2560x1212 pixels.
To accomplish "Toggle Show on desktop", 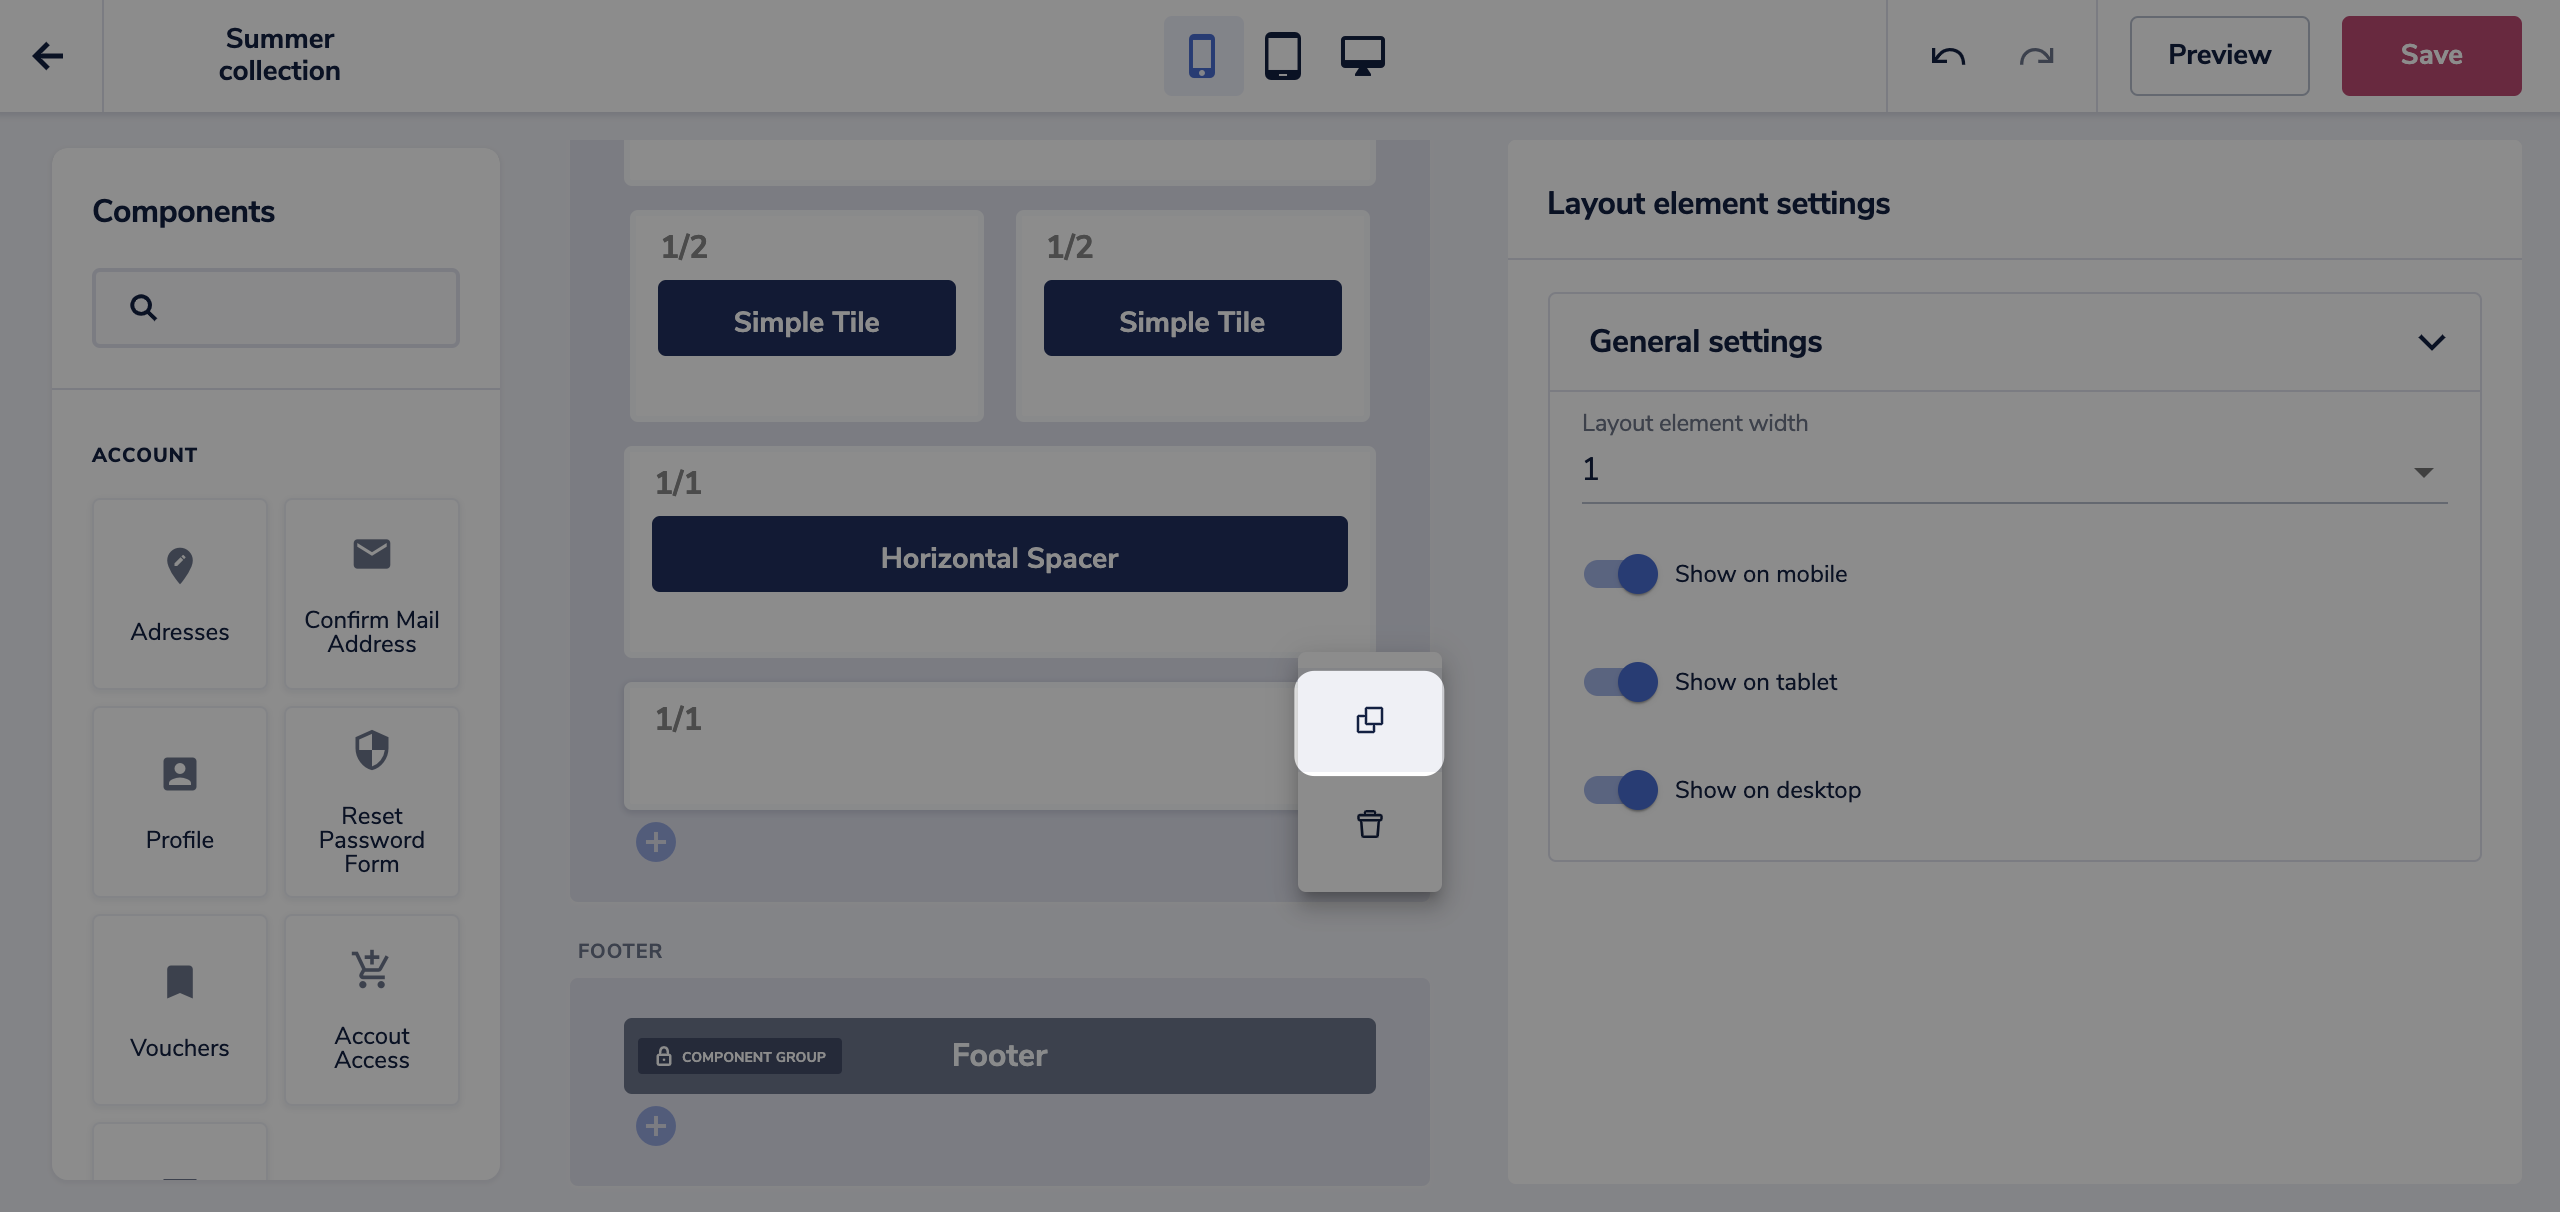I will [1620, 790].
